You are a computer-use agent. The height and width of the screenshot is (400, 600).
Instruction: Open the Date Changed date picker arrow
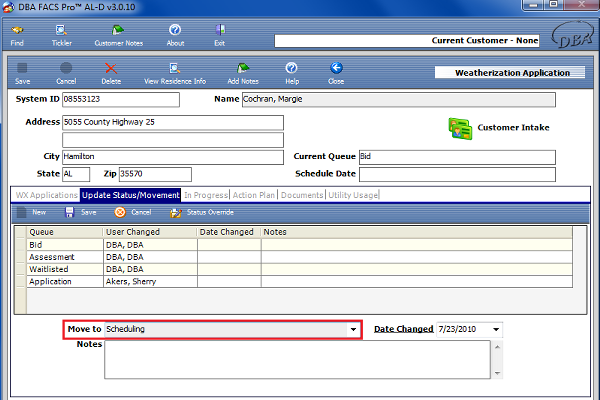coord(496,330)
